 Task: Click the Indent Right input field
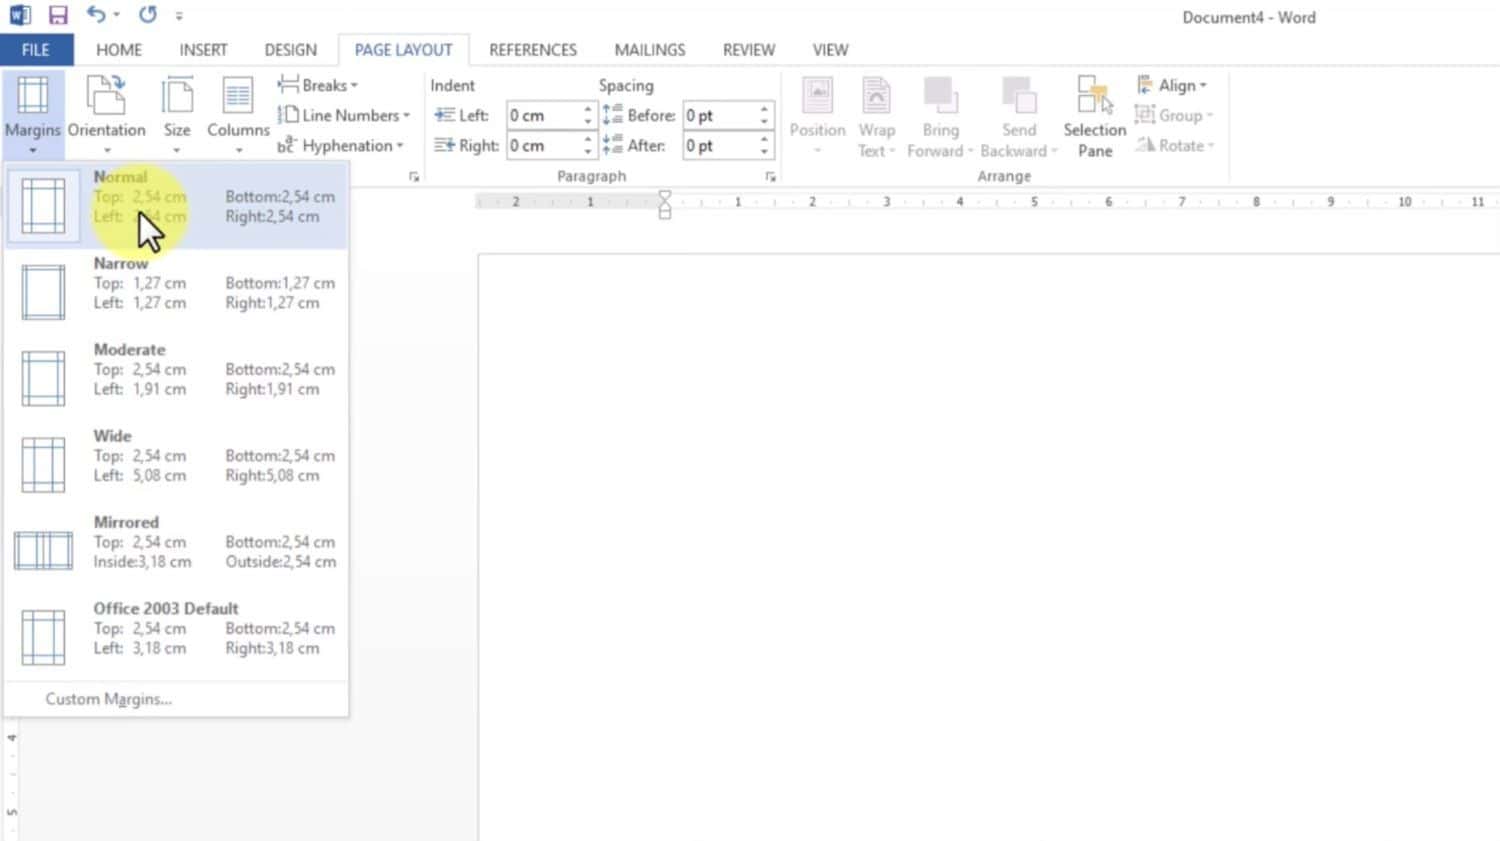[x=543, y=145]
